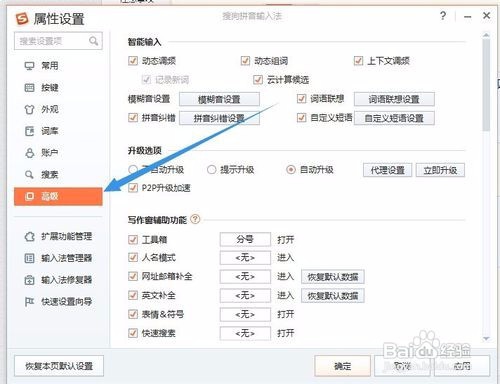The image size is (500, 384).
Task: Toggle the 上下文调频 checkbox
Action: point(358,61)
